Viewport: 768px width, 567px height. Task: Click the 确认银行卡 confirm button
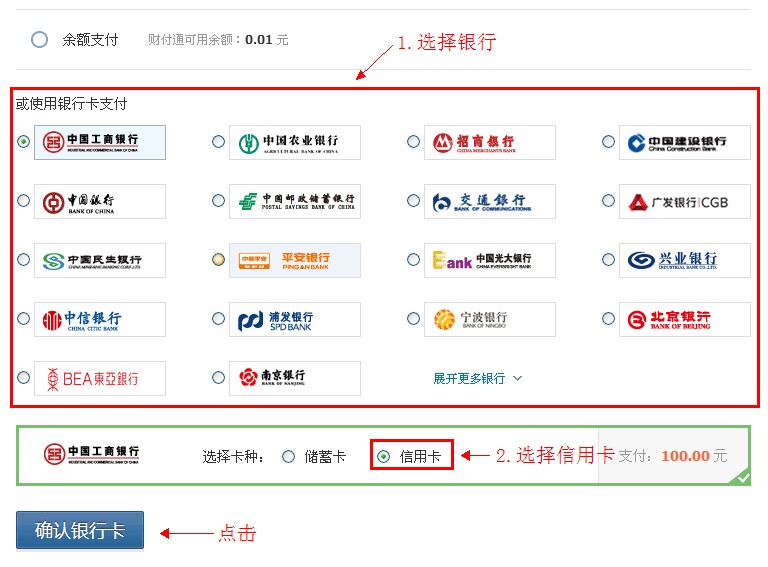click(80, 530)
